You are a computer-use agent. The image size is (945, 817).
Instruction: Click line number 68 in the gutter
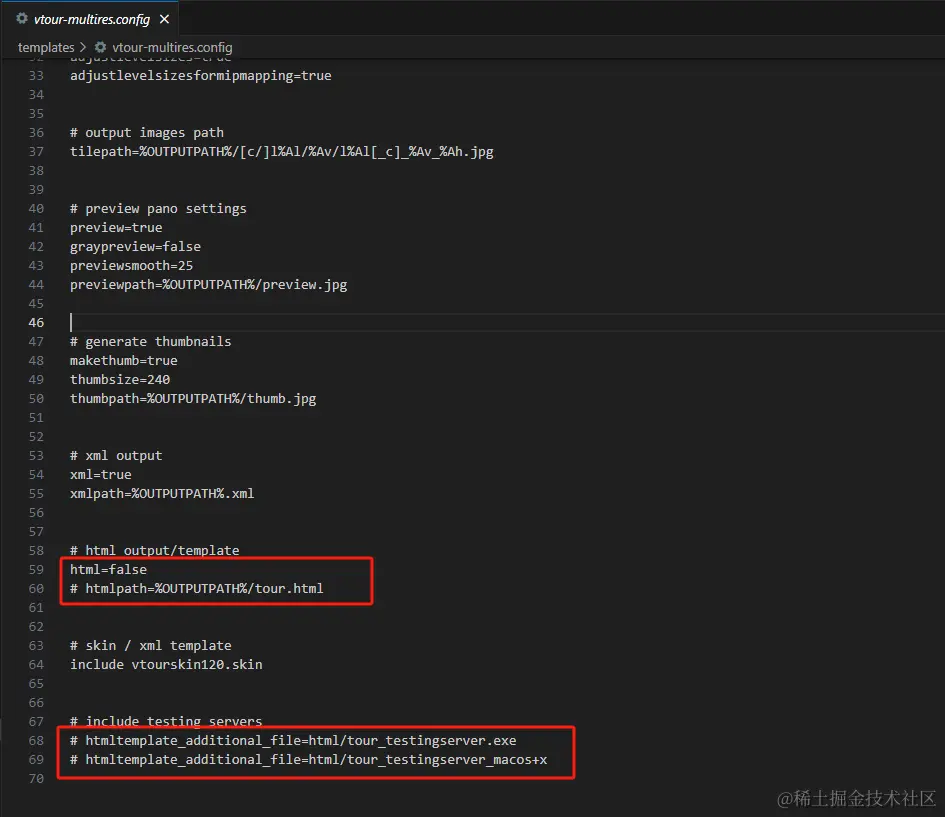pos(36,740)
